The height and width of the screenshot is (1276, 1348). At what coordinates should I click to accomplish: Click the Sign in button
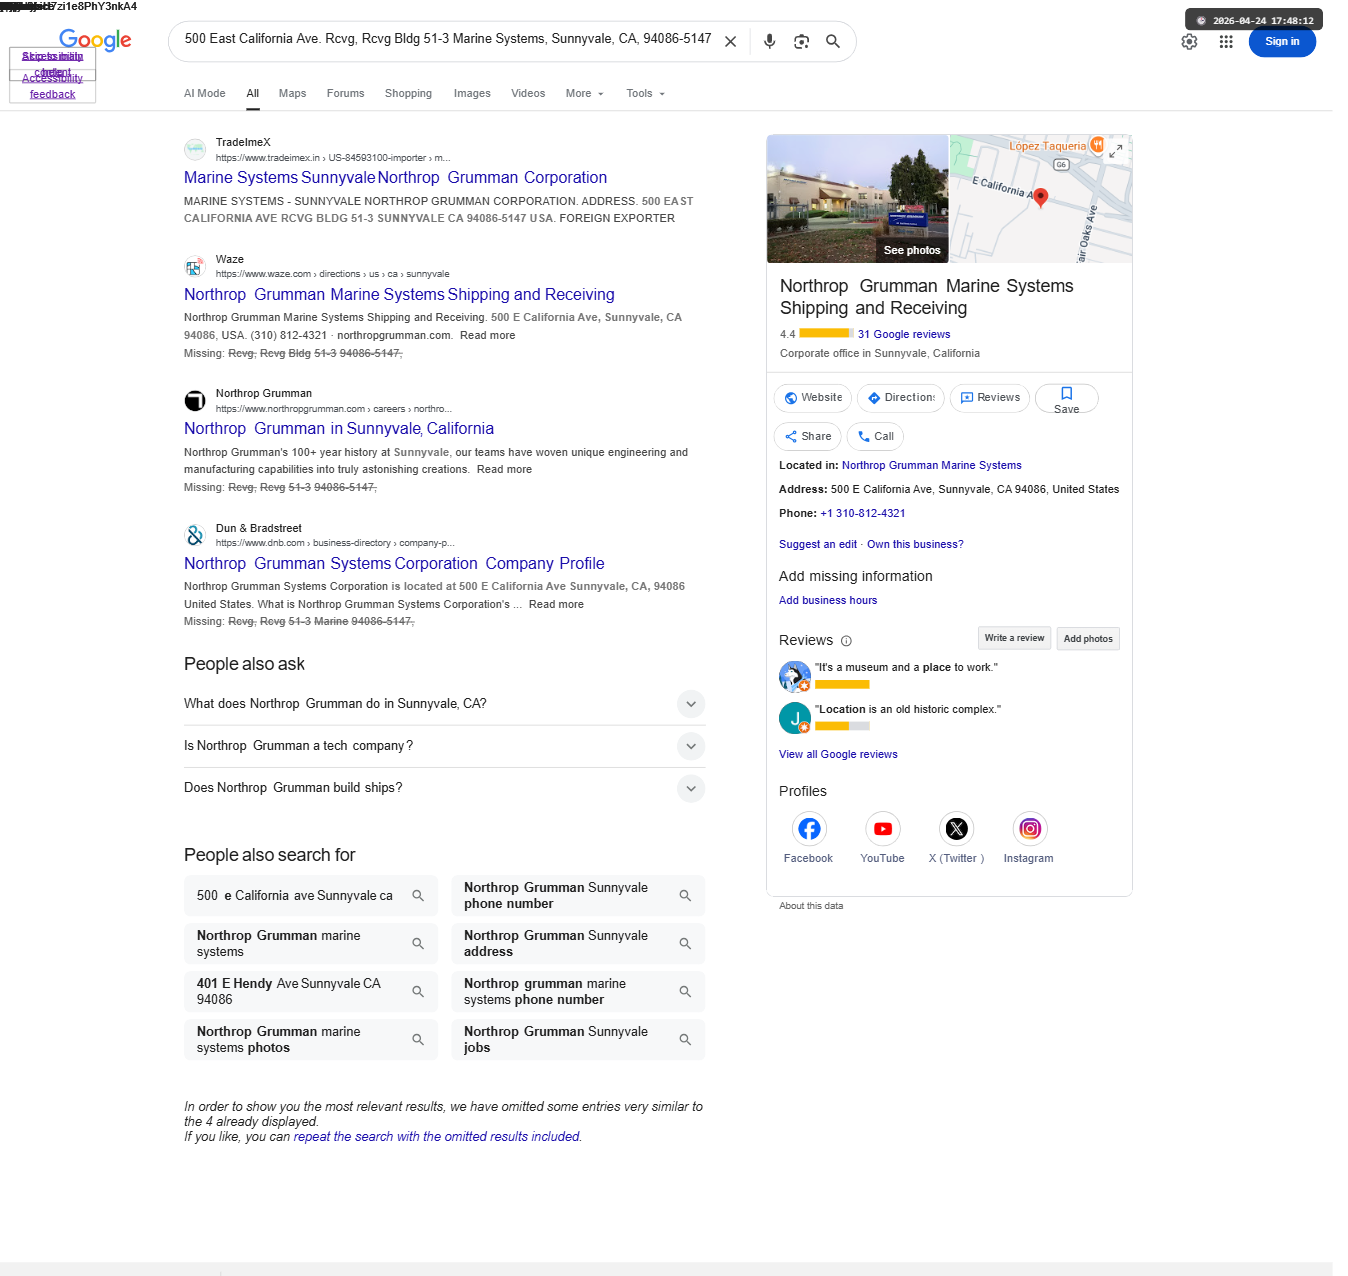point(1282,42)
